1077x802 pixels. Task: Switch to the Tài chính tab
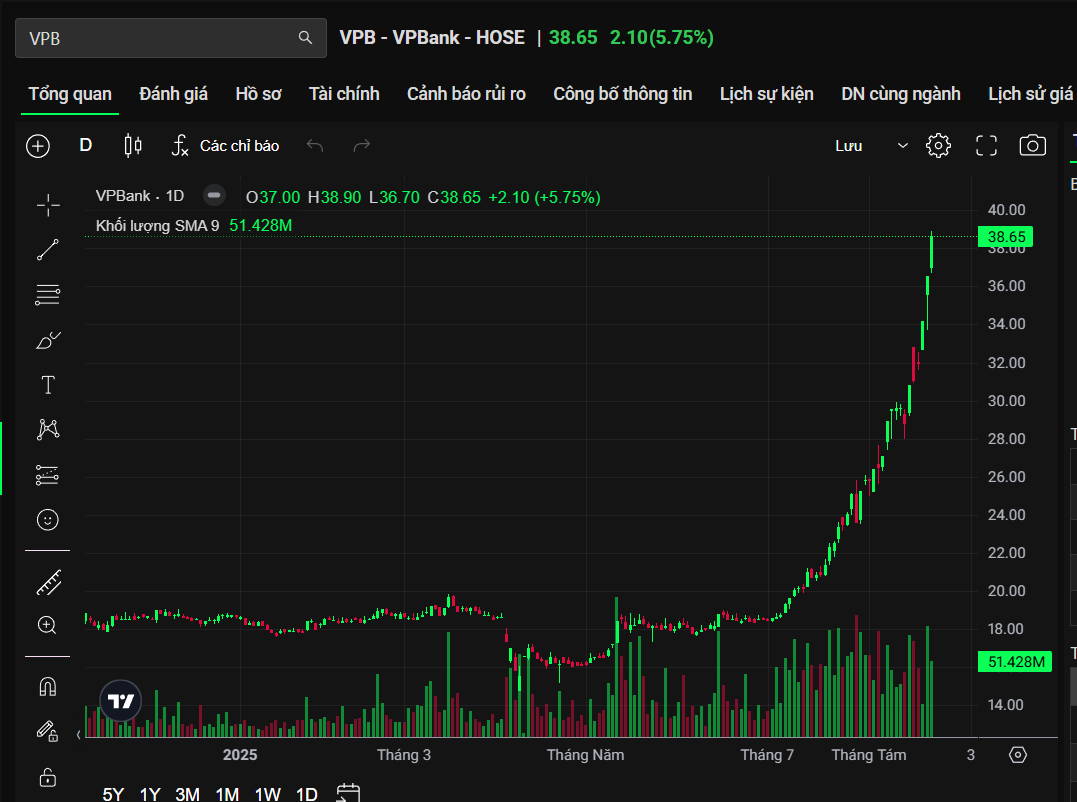(x=344, y=94)
